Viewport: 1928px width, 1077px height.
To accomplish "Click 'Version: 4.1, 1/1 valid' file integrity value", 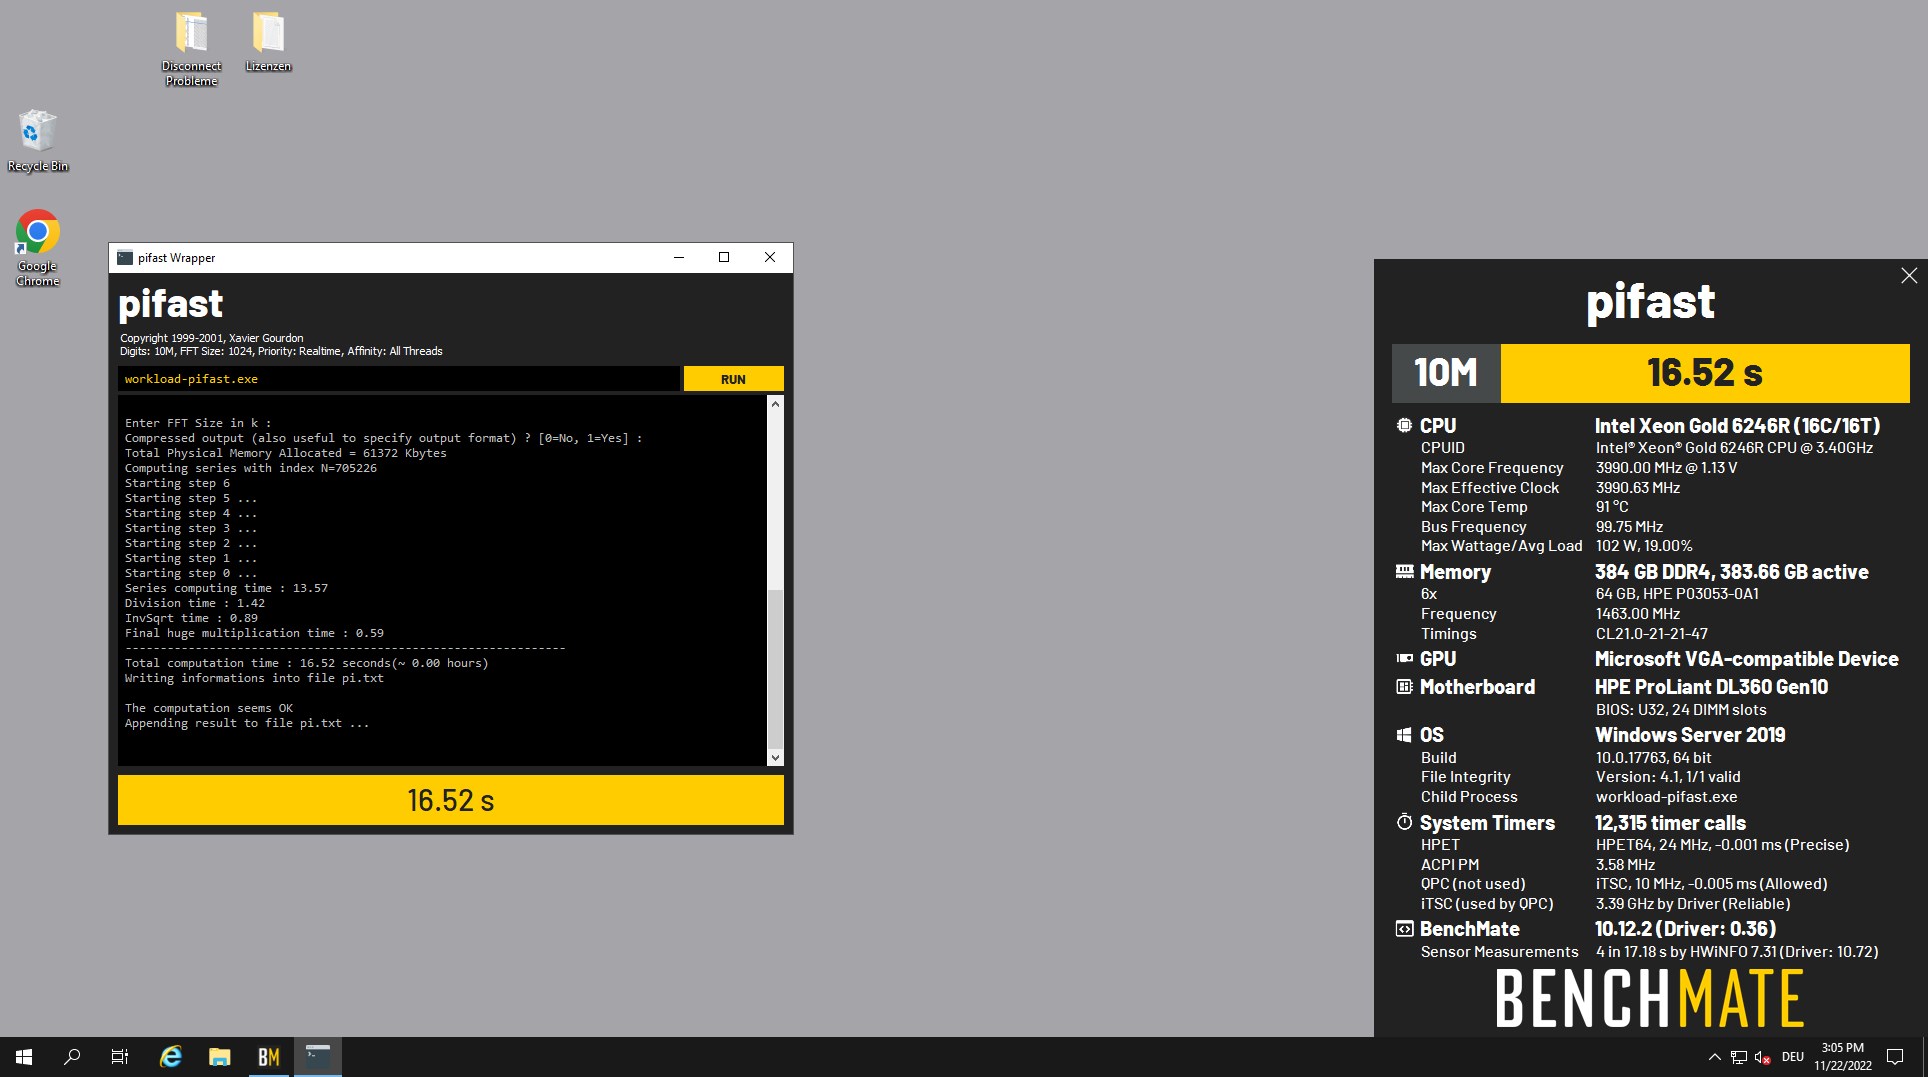I will pyautogui.click(x=1667, y=777).
